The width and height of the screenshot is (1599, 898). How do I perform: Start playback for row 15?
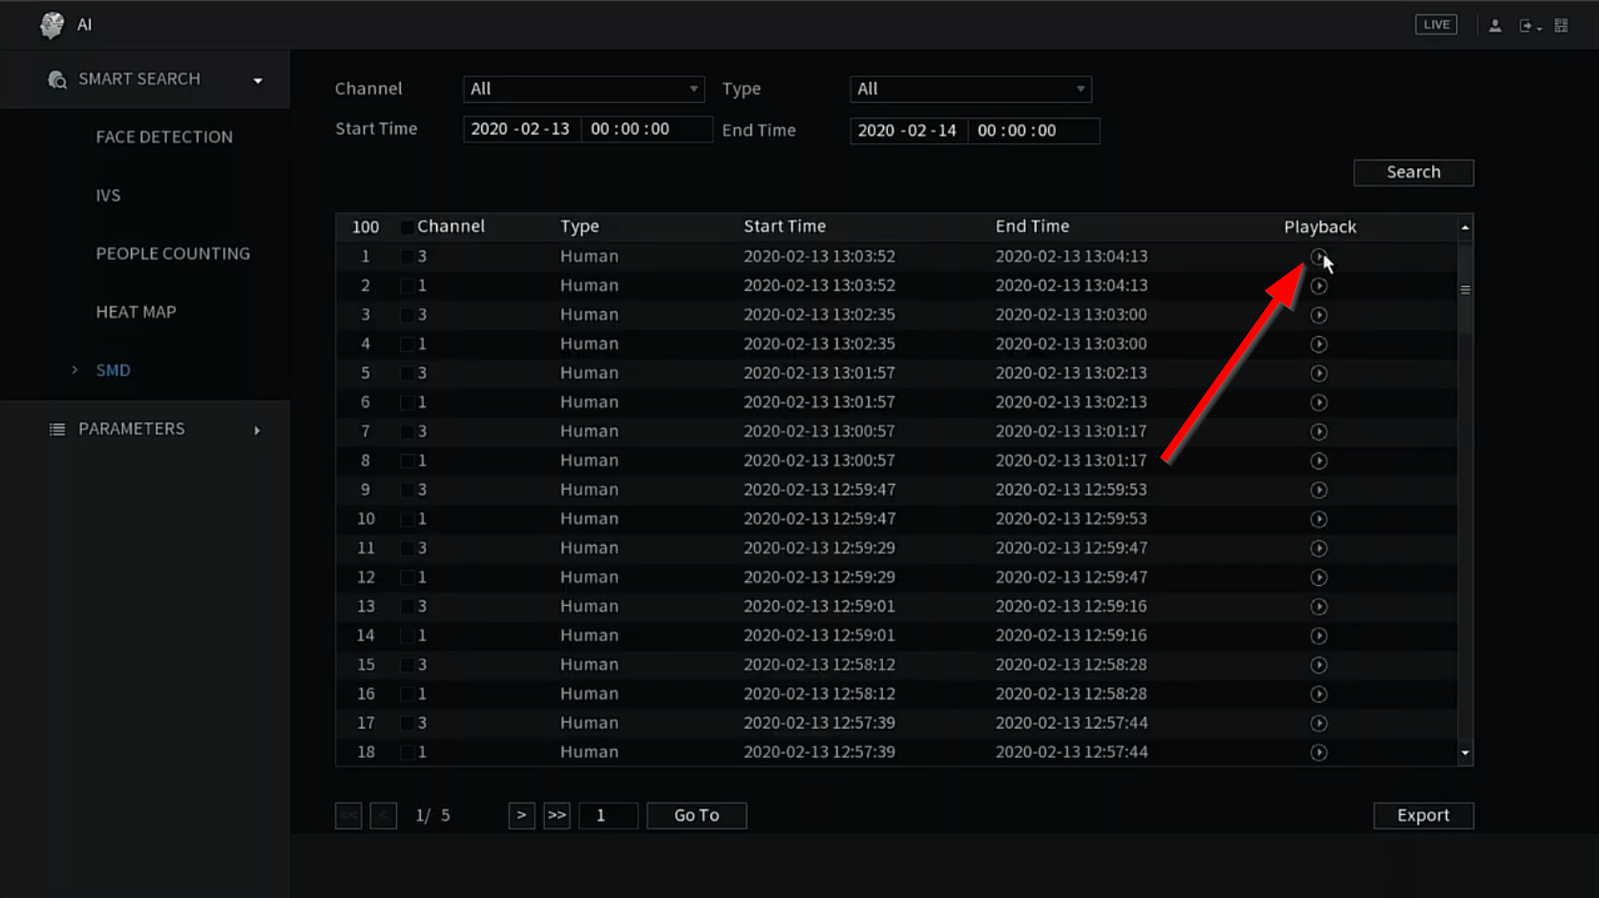(1319, 665)
